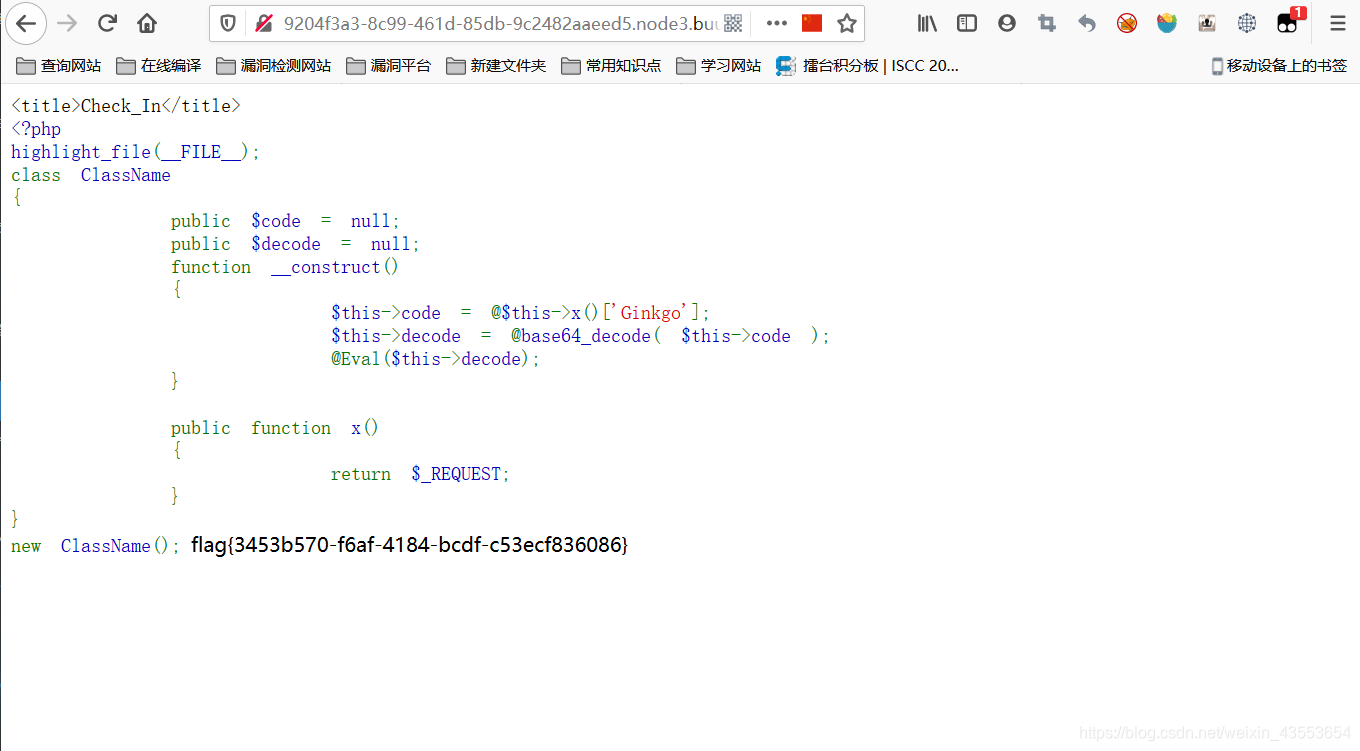Open the Tampermonkey extension with badge
The width and height of the screenshot is (1360, 751).
pos(1289,21)
